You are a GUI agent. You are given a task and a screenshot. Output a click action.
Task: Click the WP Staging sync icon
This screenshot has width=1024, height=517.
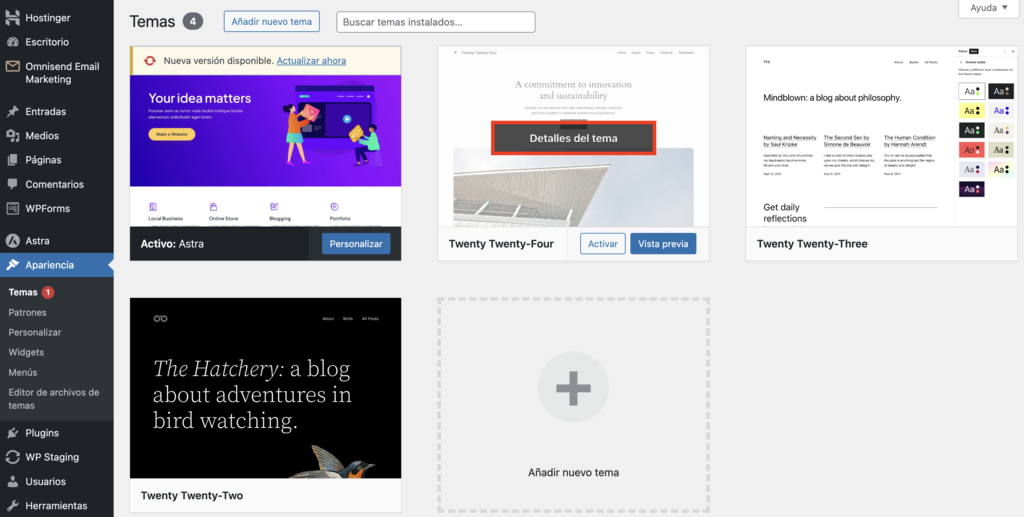(12, 457)
